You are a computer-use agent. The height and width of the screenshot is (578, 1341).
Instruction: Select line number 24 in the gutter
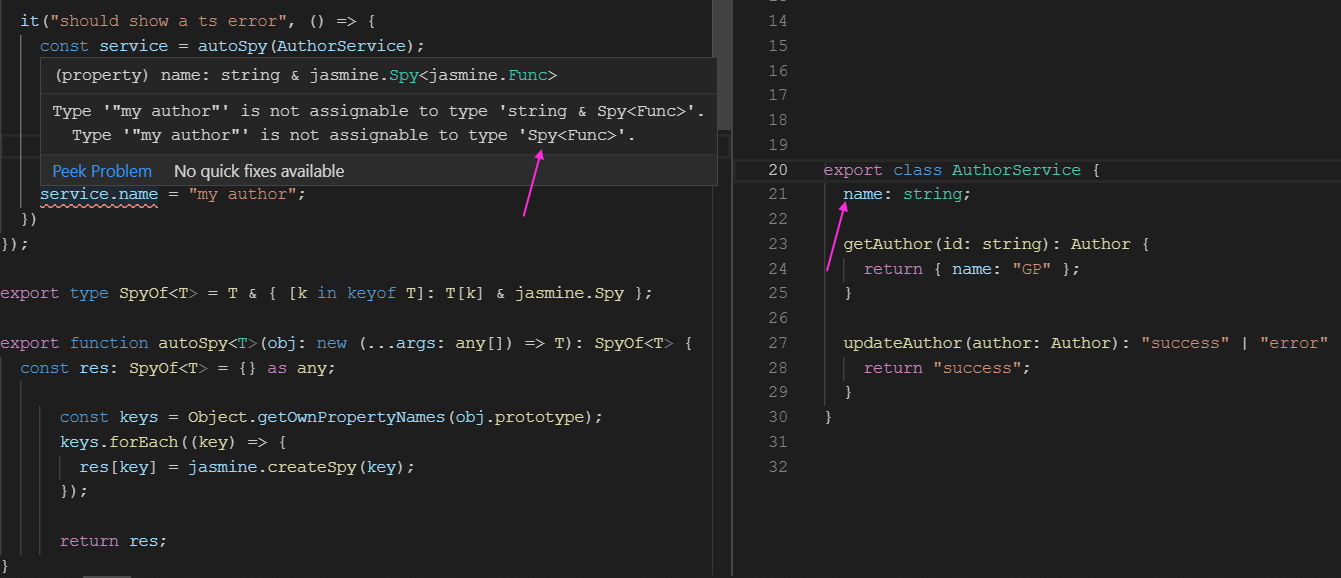pos(778,268)
